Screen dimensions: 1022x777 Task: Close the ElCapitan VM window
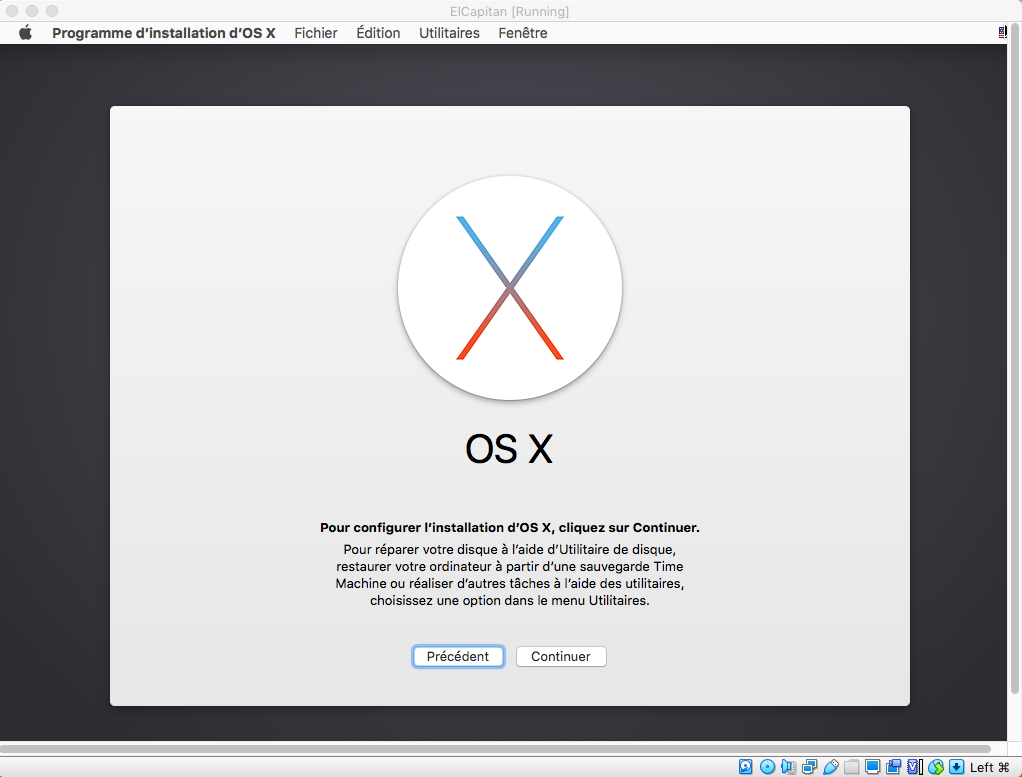[x=12, y=11]
